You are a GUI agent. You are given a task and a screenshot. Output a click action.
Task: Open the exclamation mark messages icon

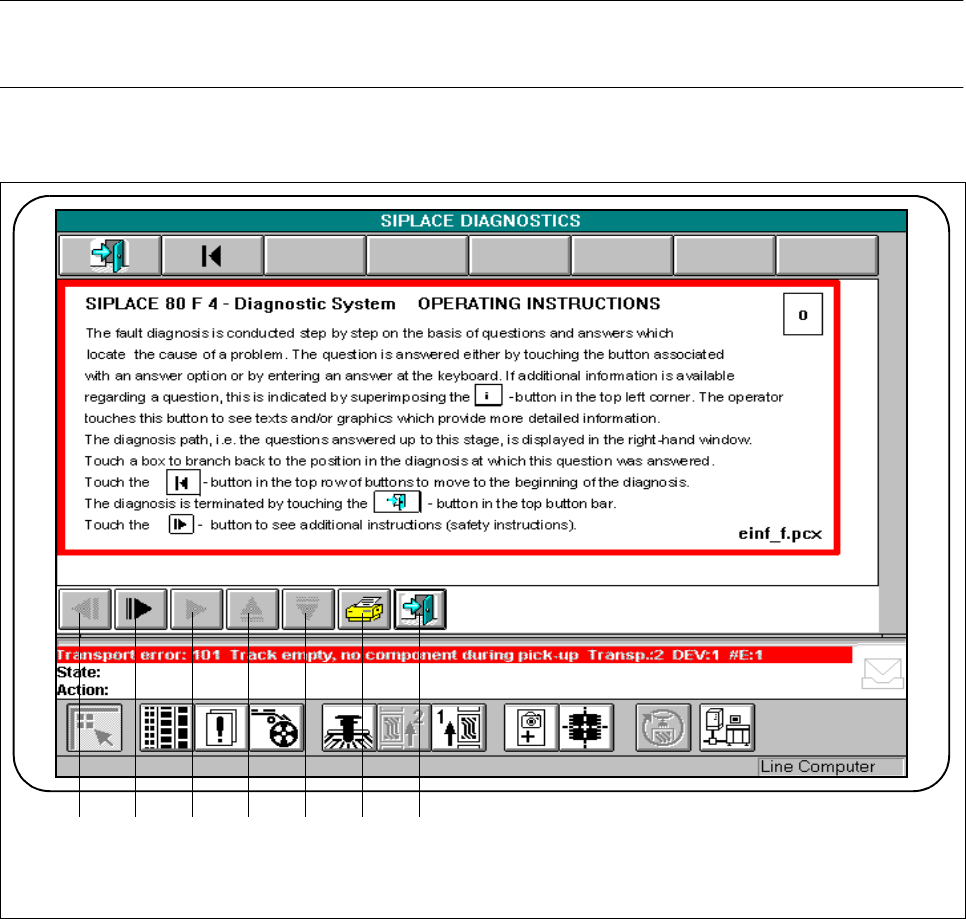tap(221, 728)
